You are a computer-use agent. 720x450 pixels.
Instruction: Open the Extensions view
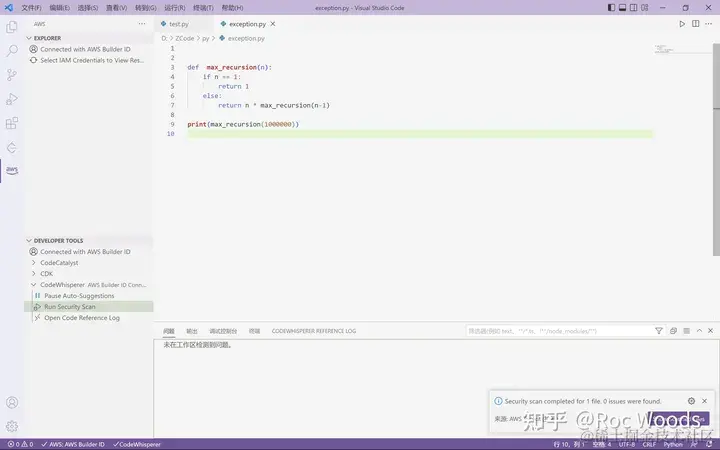coord(12,123)
